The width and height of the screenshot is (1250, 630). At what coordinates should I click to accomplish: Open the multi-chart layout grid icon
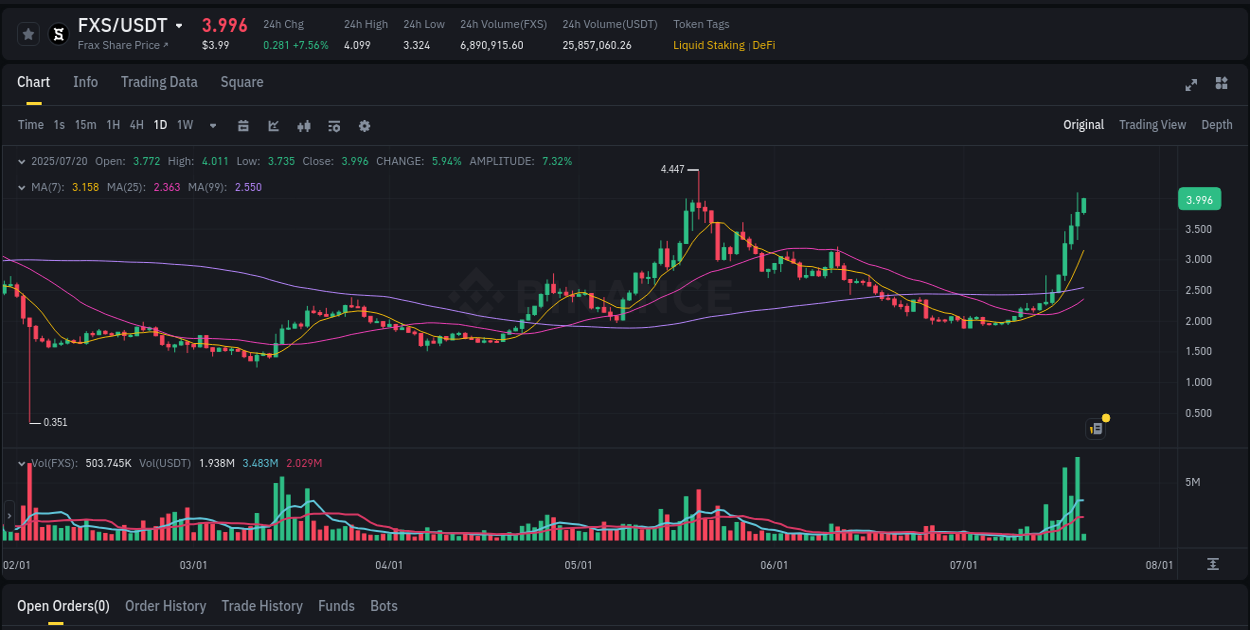(x=1220, y=86)
